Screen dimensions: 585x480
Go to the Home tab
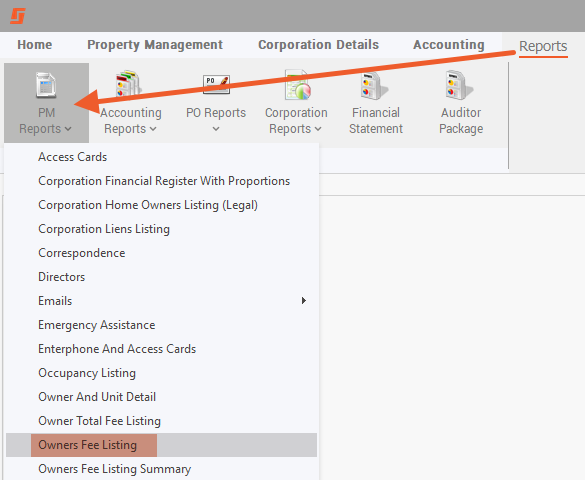35,45
